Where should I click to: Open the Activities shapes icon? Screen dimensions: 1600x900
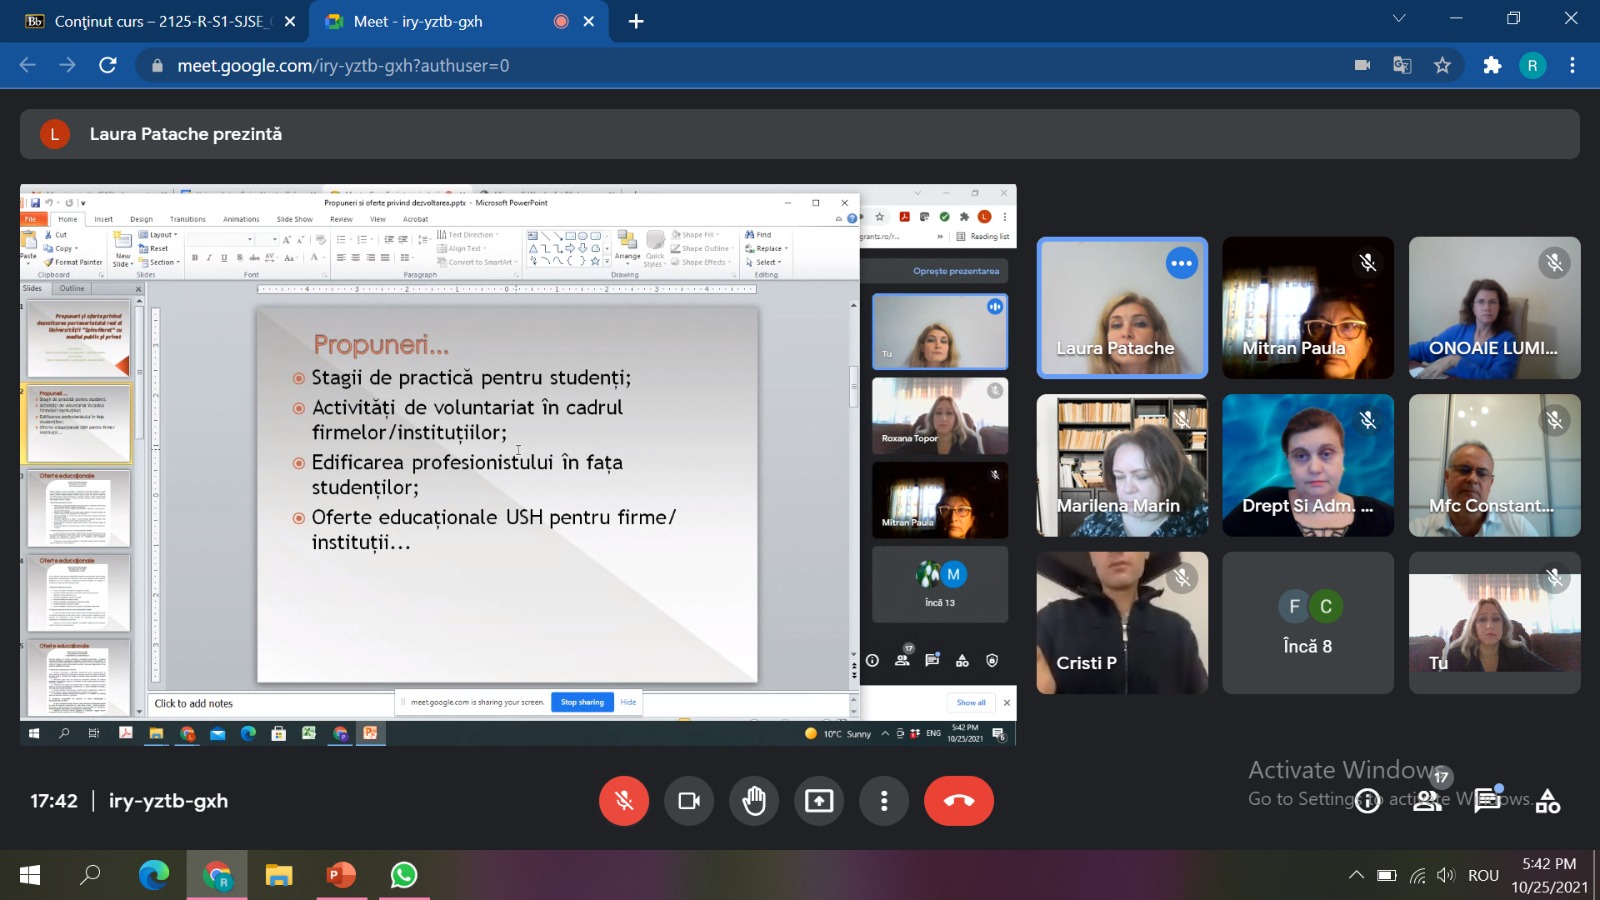1548,801
